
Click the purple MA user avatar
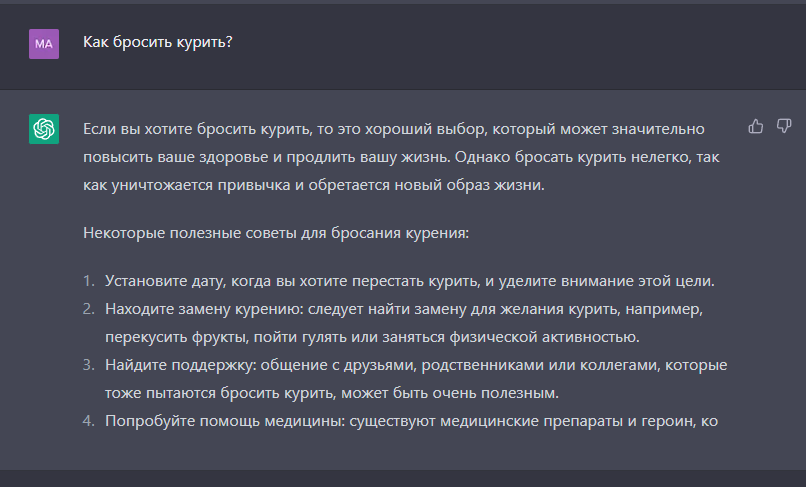(44, 43)
